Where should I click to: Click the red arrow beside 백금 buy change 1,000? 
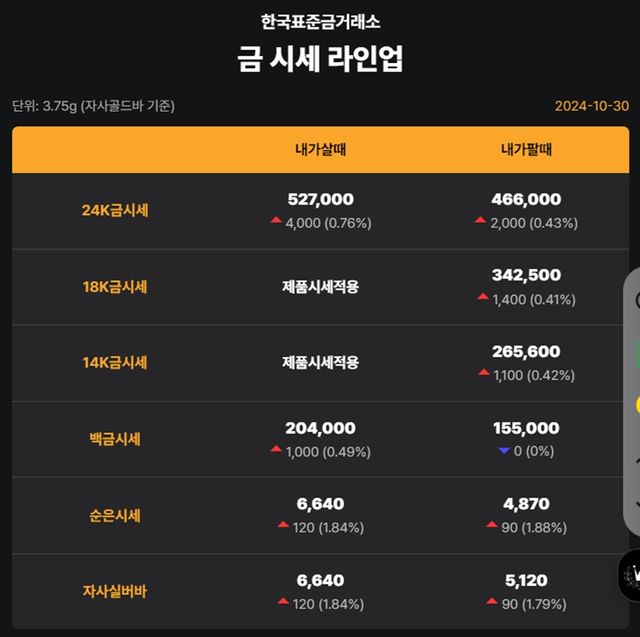coord(276,451)
